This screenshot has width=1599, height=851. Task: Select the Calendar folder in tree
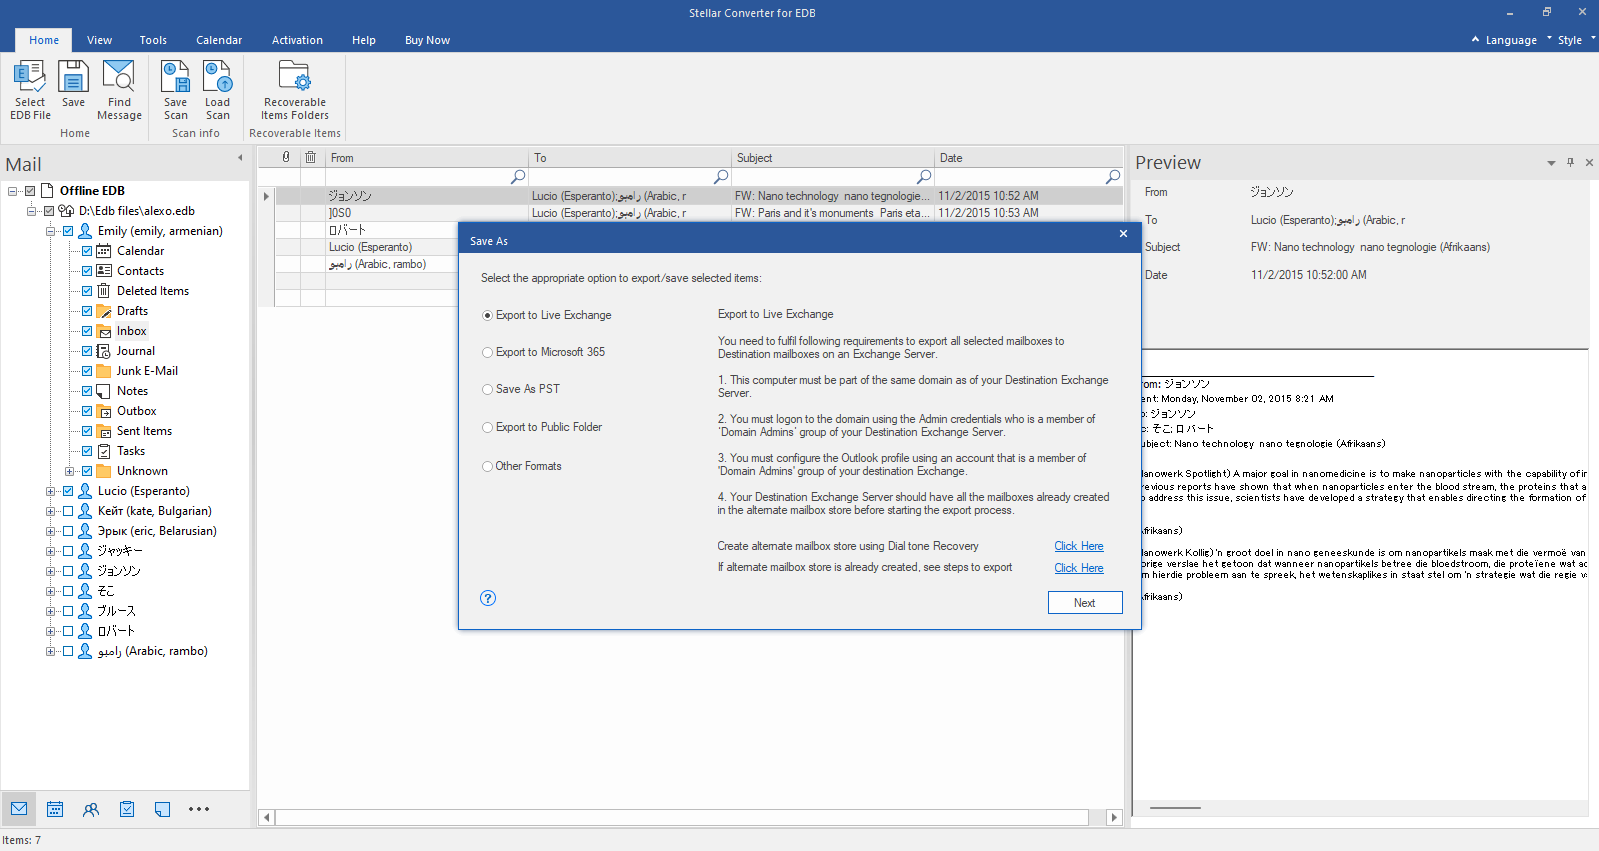140,251
